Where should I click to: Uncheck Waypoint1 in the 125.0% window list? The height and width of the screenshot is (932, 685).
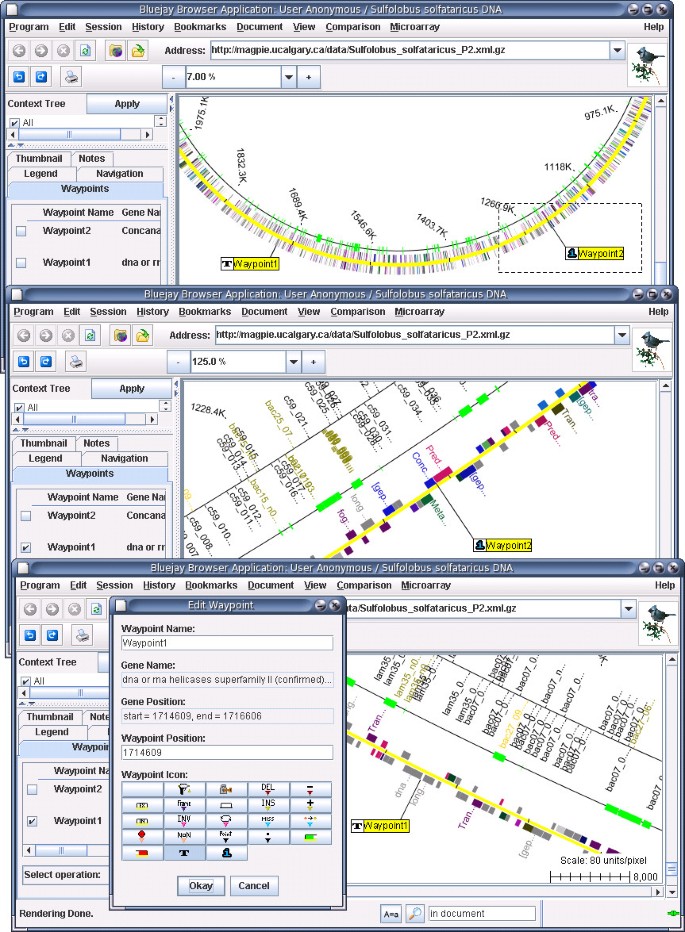(26, 547)
